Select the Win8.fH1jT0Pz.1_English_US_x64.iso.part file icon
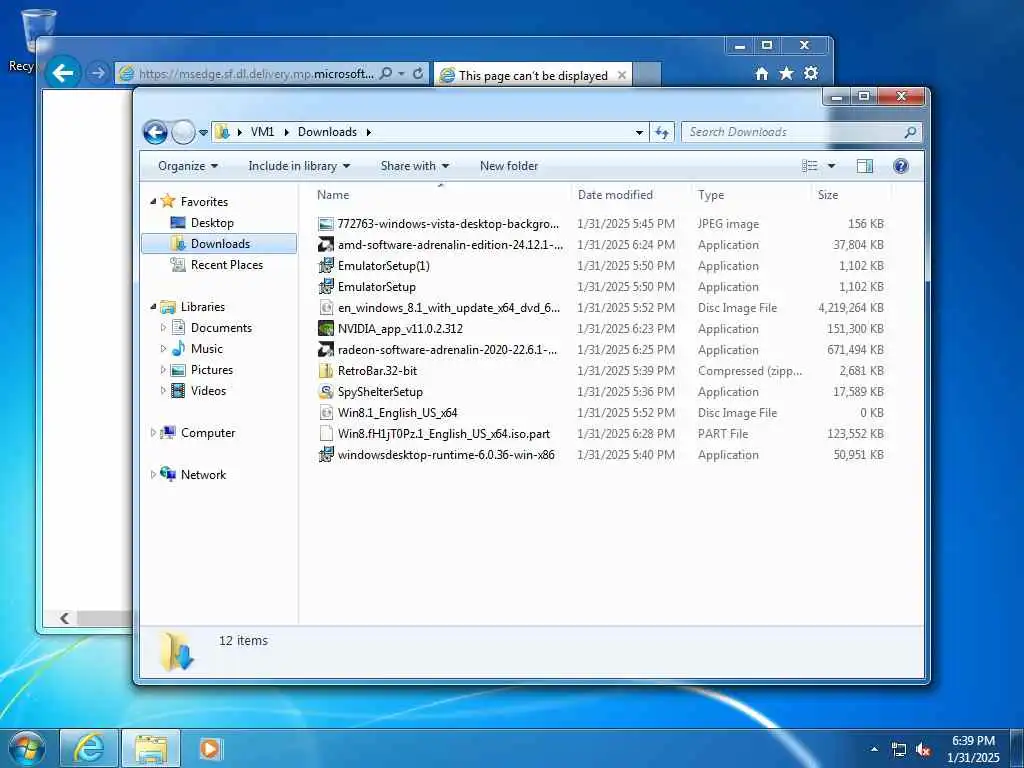The height and width of the screenshot is (768, 1024). click(x=325, y=434)
